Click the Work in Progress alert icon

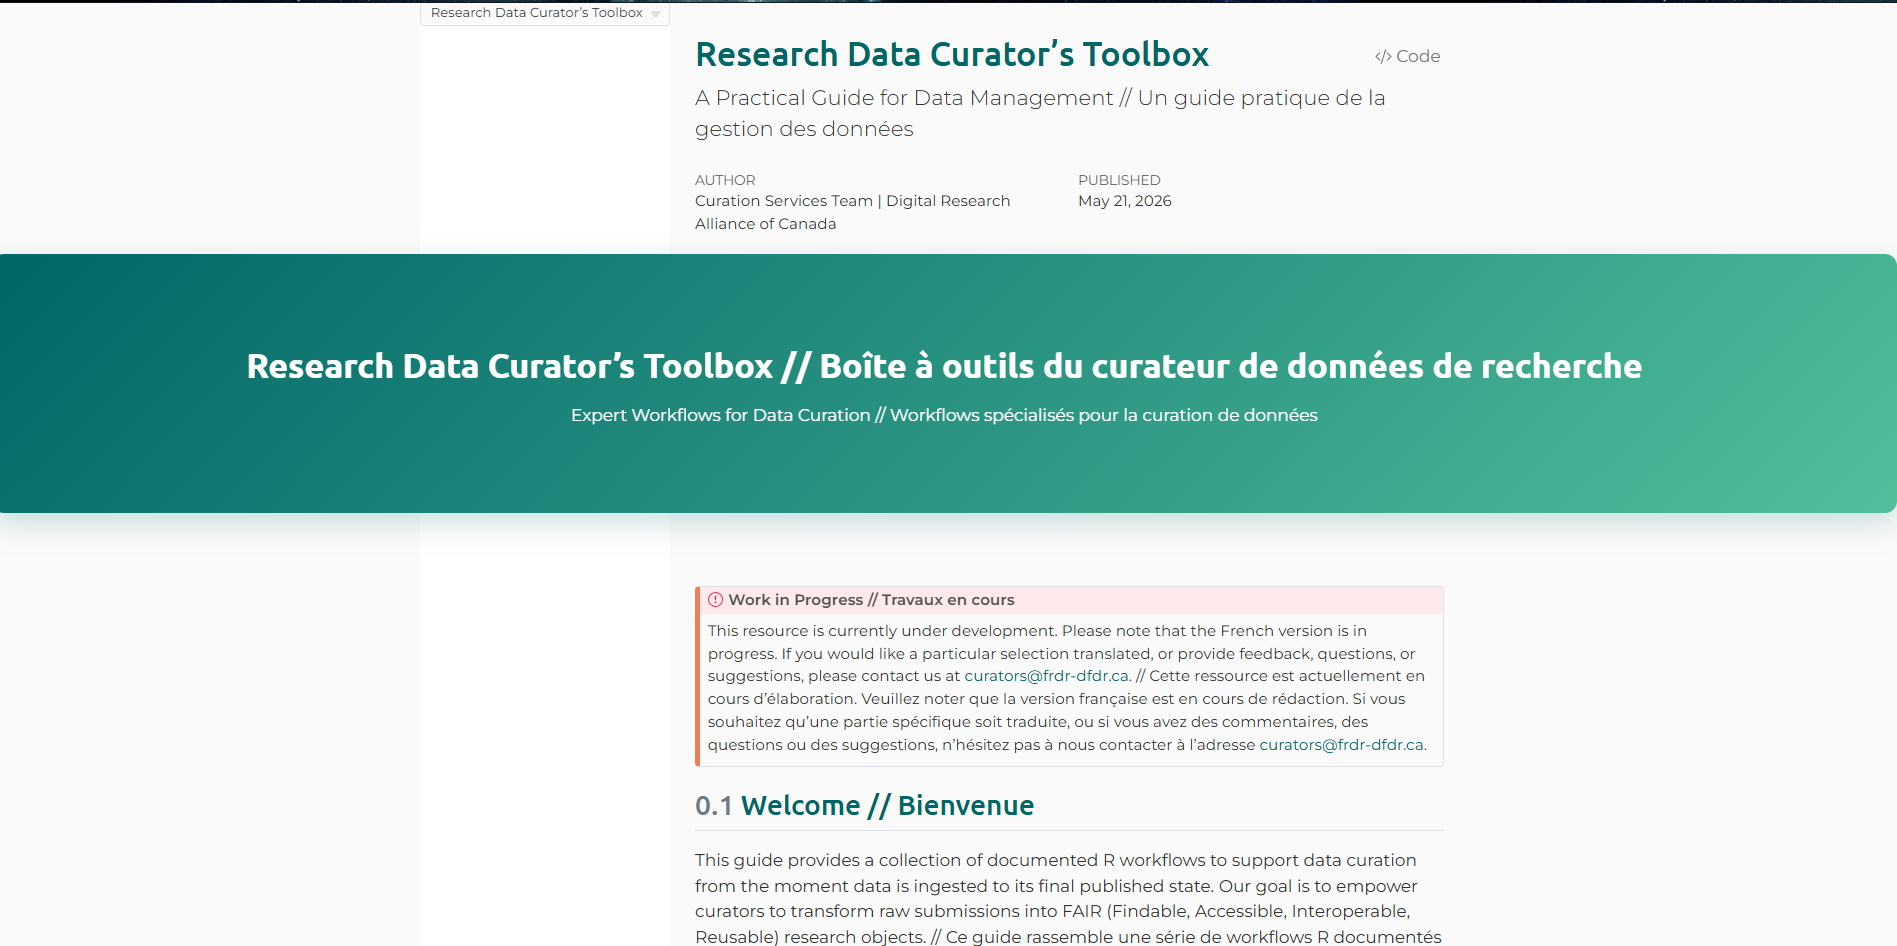[715, 600]
